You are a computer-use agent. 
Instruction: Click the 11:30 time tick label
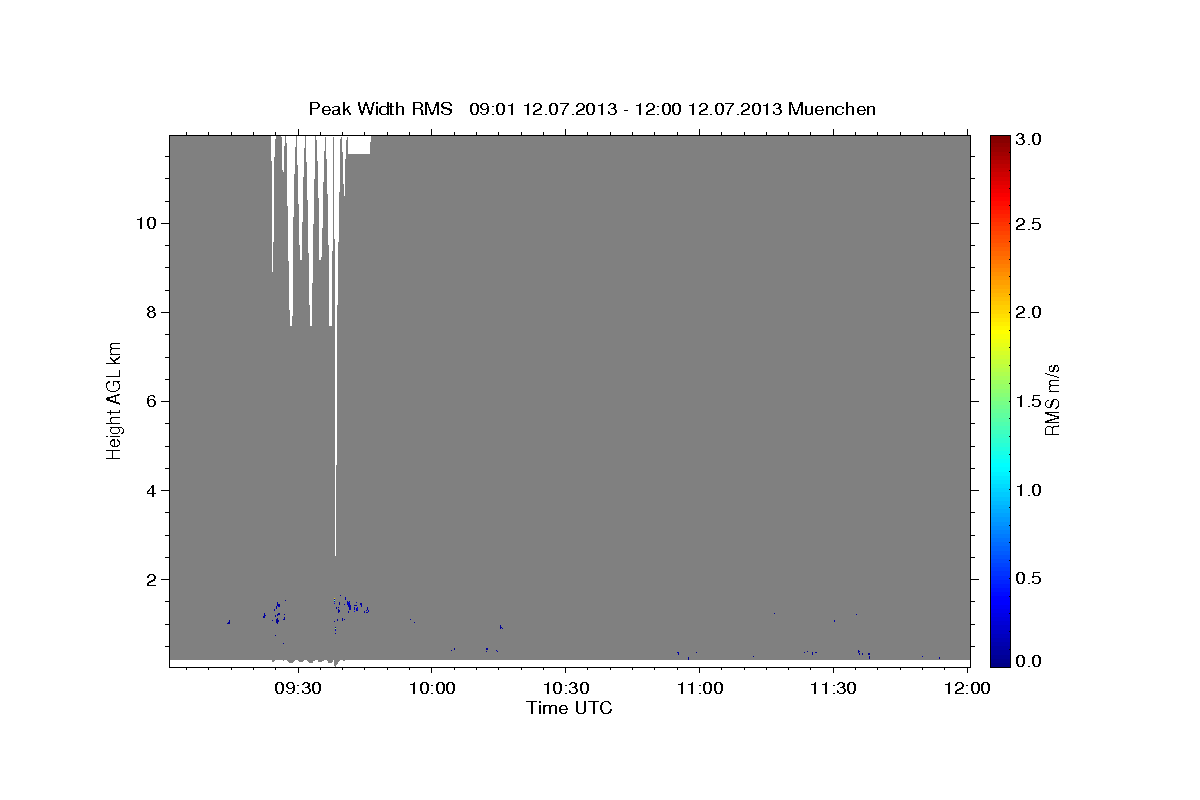832,688
